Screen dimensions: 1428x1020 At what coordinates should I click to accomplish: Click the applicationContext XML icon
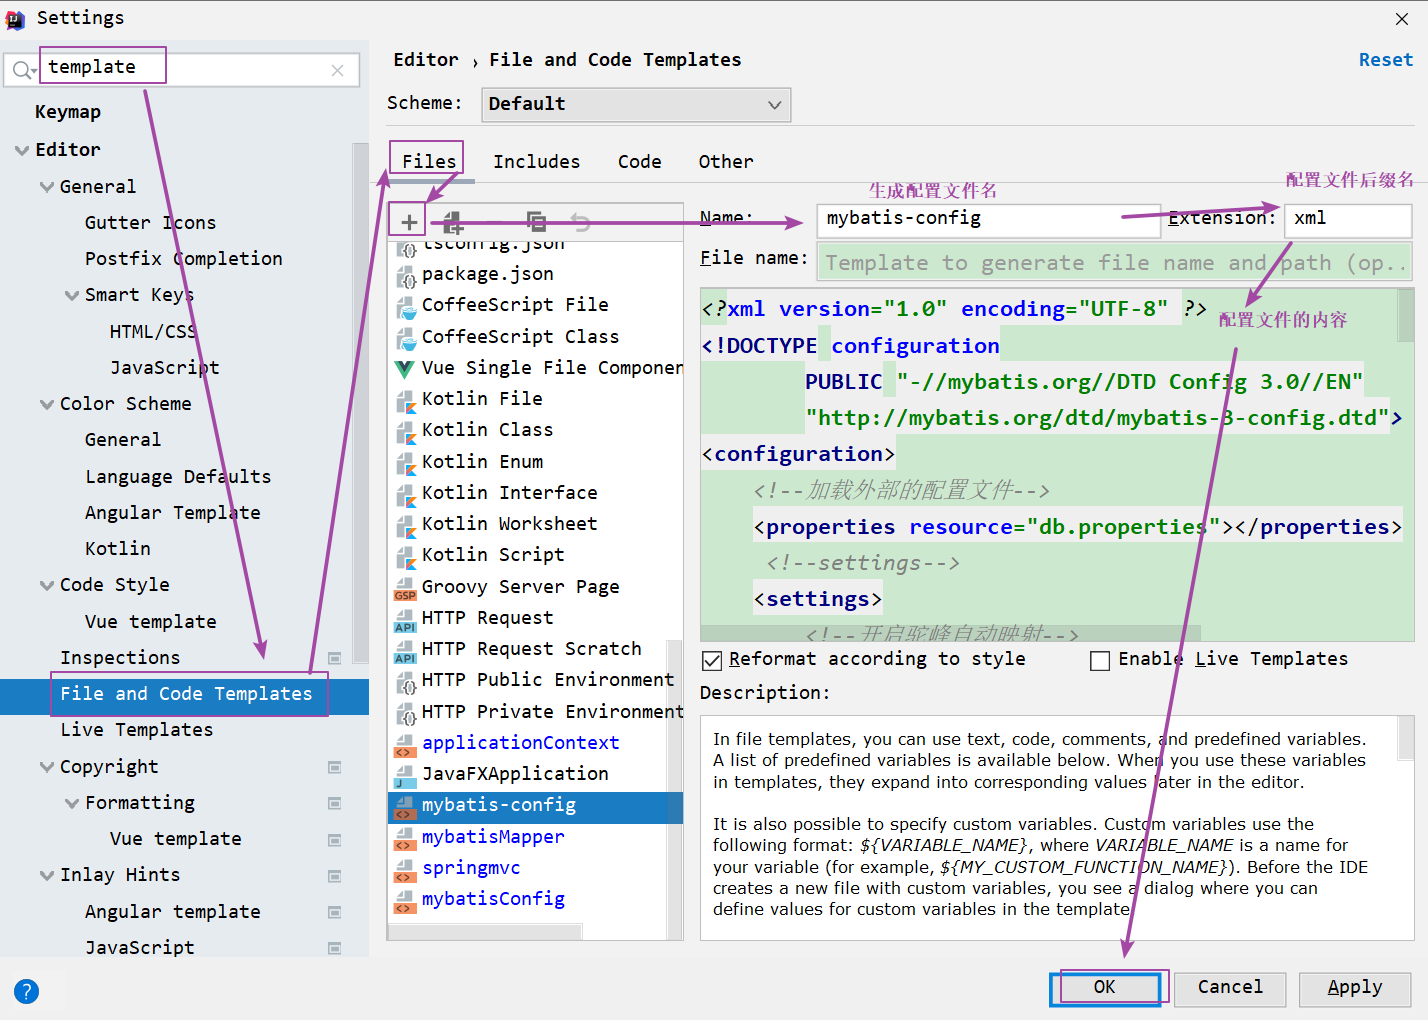click(x=405, y=744)
